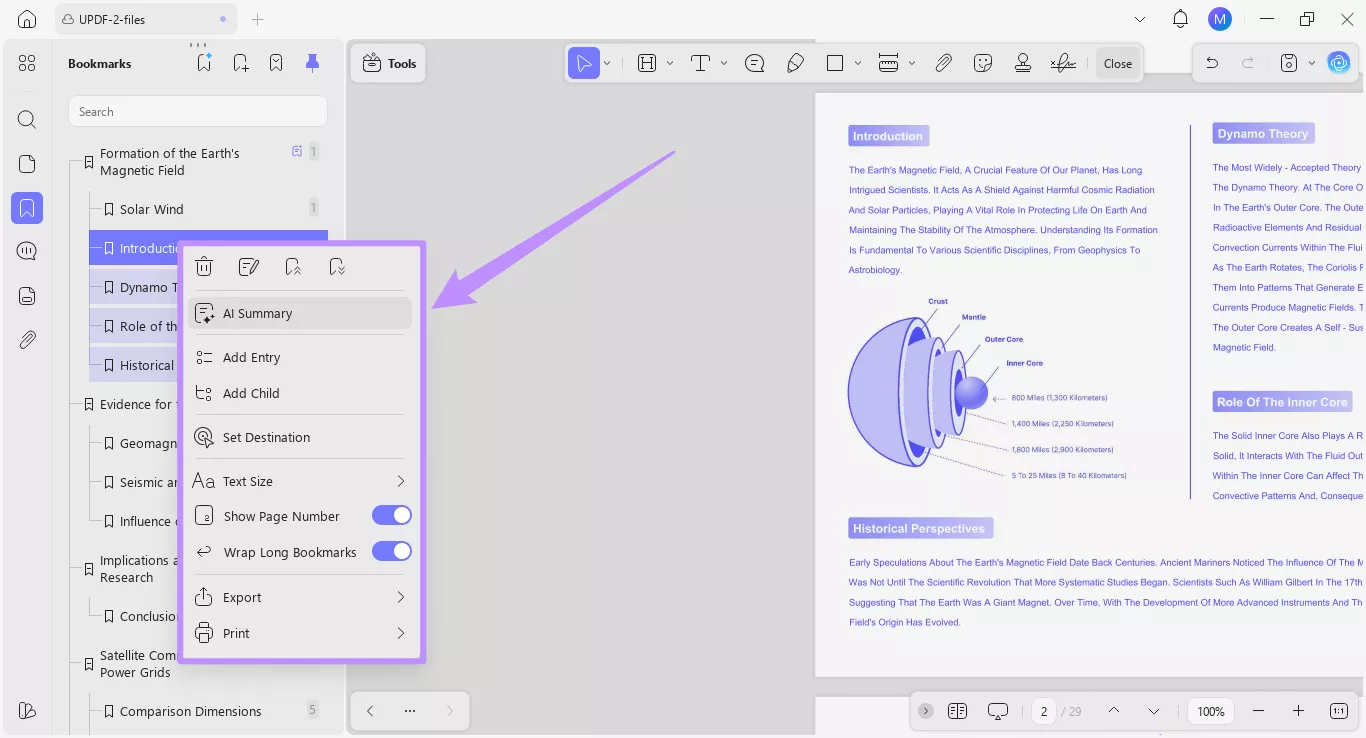
Task: Expand the shape tool dropdown arrow
Action: point(858,63)
